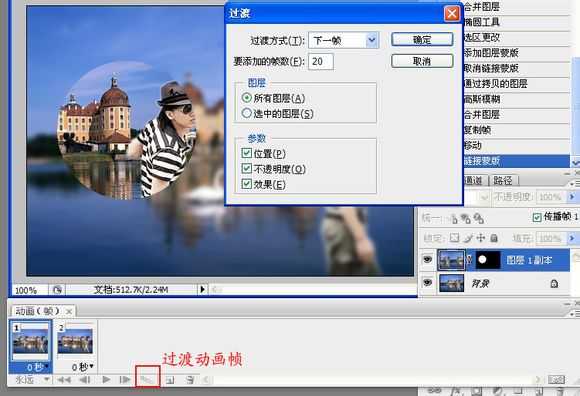Click the 要添加的帧数 input field
580x396 pixels.
pos(321,61)
